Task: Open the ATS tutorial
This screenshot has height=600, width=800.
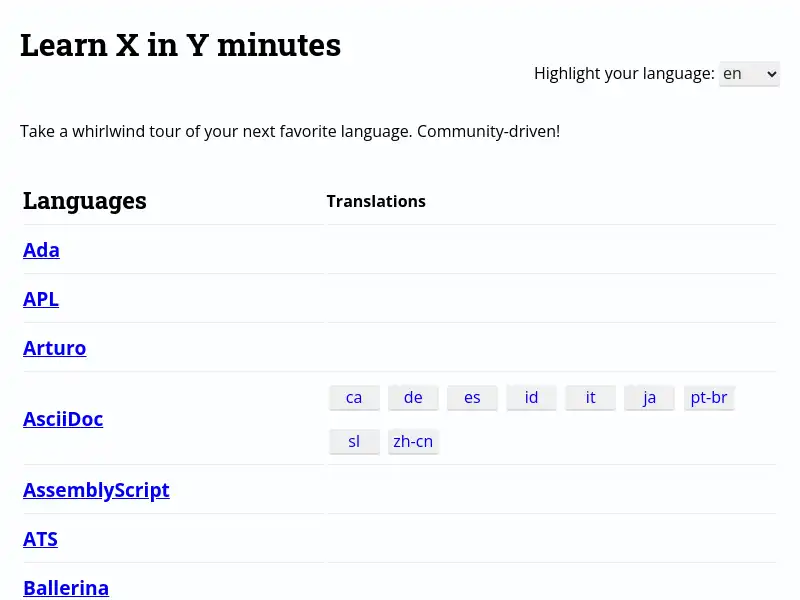Action: [x=40, y=539]
